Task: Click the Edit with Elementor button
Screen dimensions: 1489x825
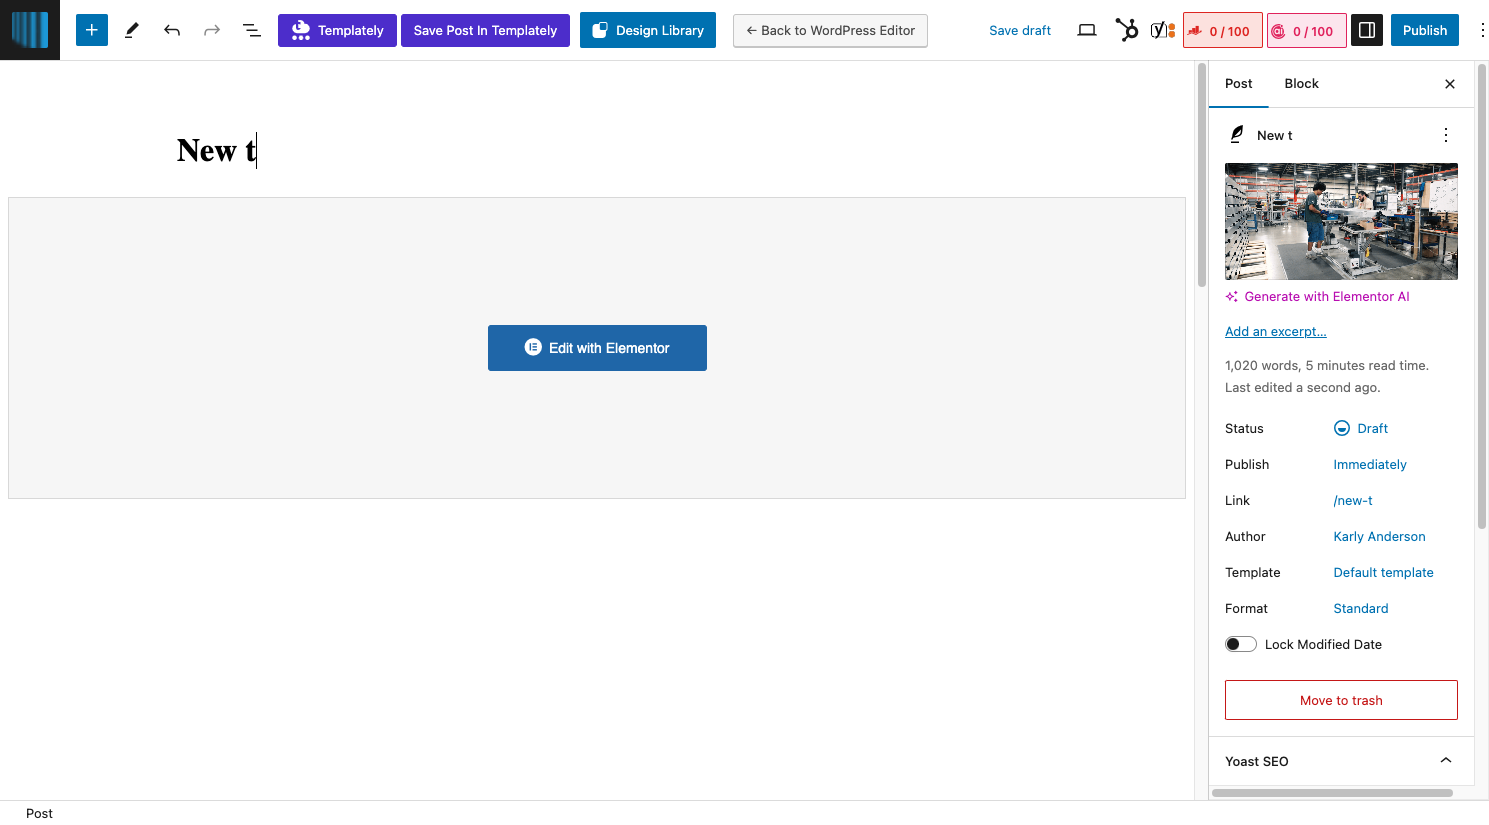Action: (x=597, y=348)
